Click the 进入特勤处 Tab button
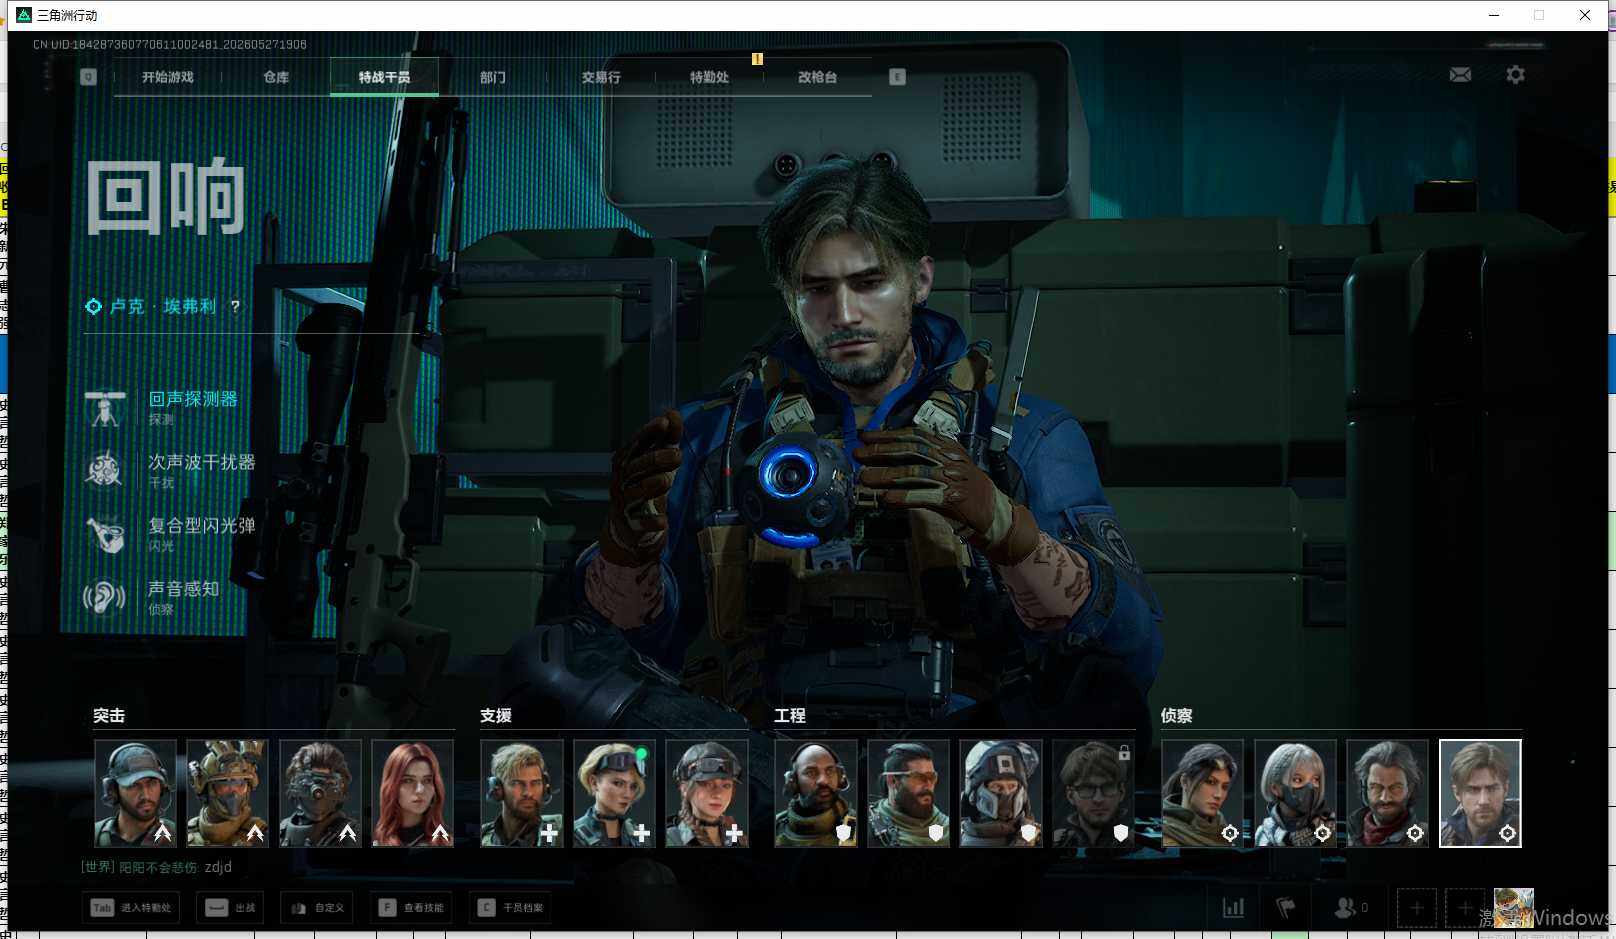This screenshot has height=939, width=1616. (131, 908)
